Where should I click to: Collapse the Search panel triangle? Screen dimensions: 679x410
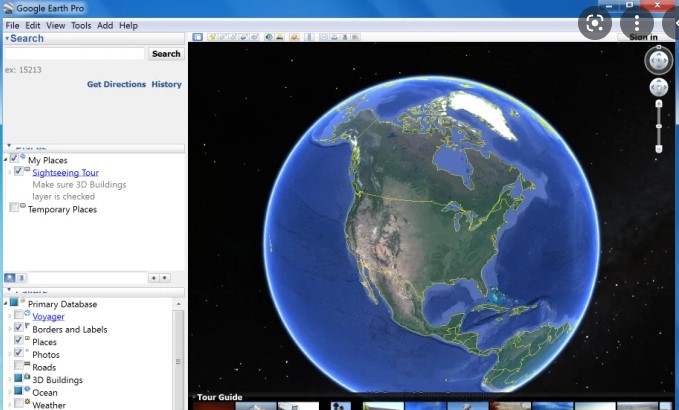click(7, 39)
